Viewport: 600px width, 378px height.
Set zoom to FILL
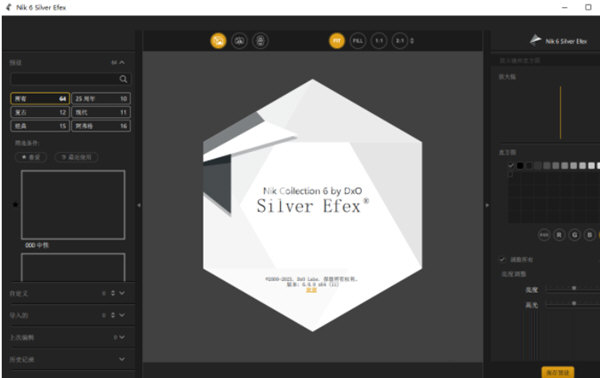coord(358,41)
